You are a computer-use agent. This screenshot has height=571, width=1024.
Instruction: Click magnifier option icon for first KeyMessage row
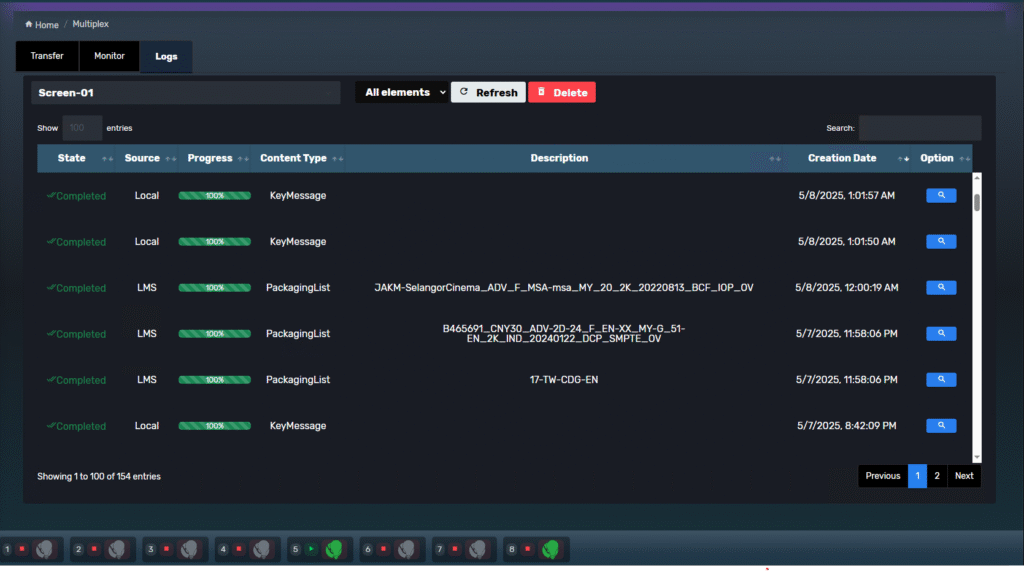pos(941,196)
